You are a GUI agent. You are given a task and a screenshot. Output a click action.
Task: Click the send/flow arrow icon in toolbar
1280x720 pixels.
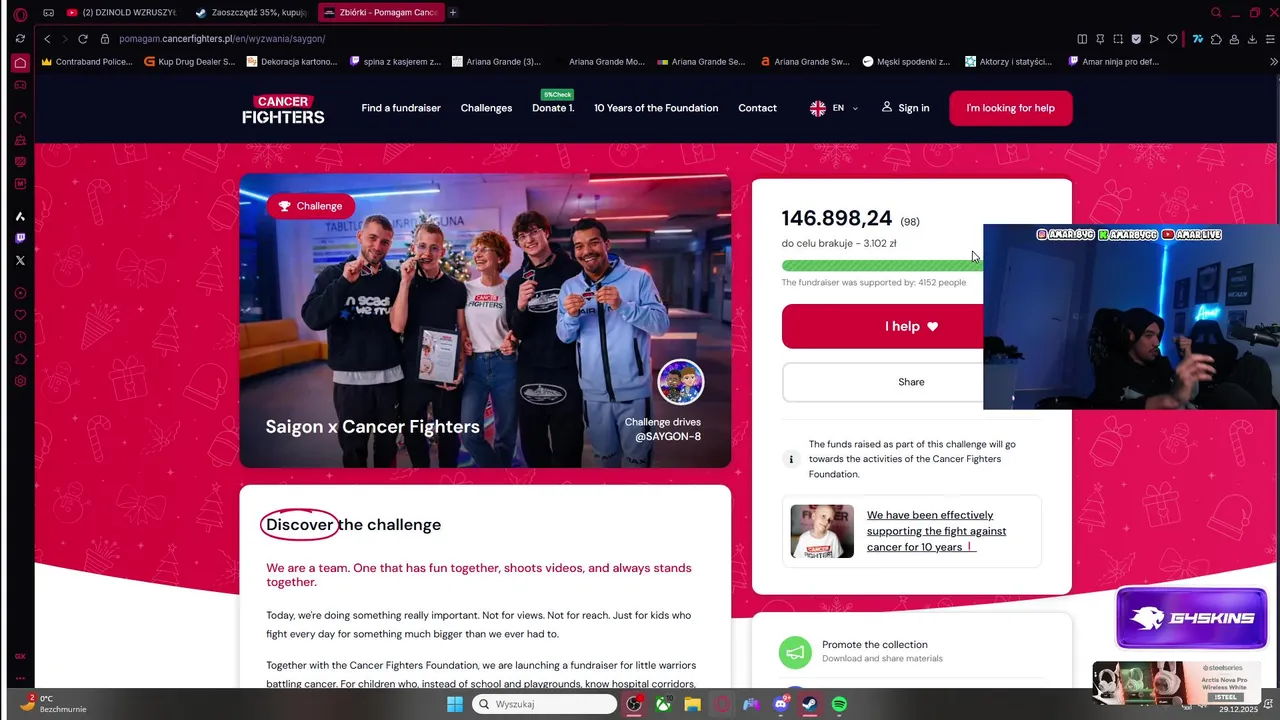[x=1154, y=39]
